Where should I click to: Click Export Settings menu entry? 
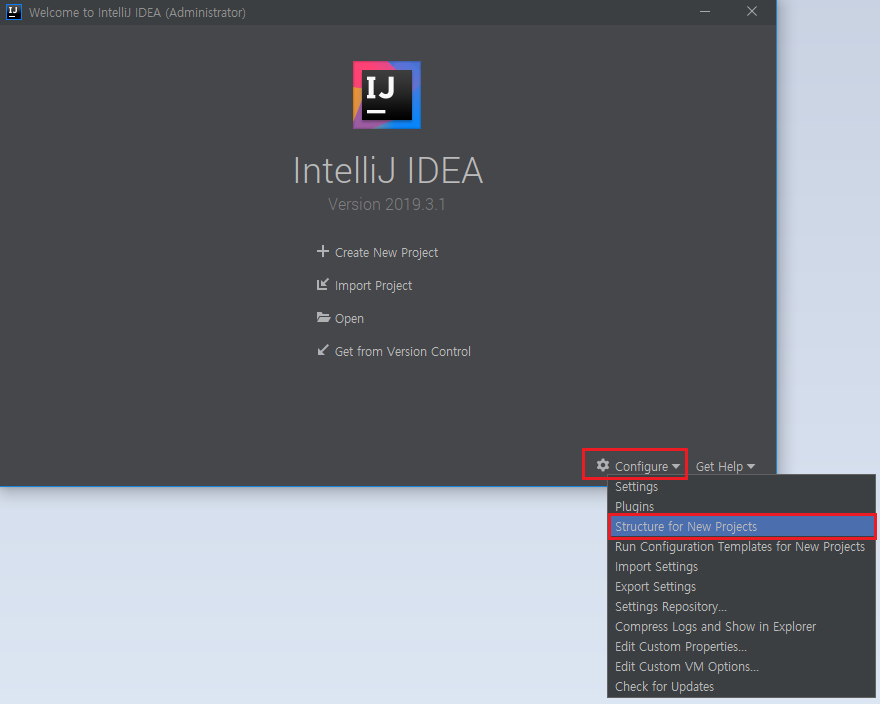click(741, 587)
